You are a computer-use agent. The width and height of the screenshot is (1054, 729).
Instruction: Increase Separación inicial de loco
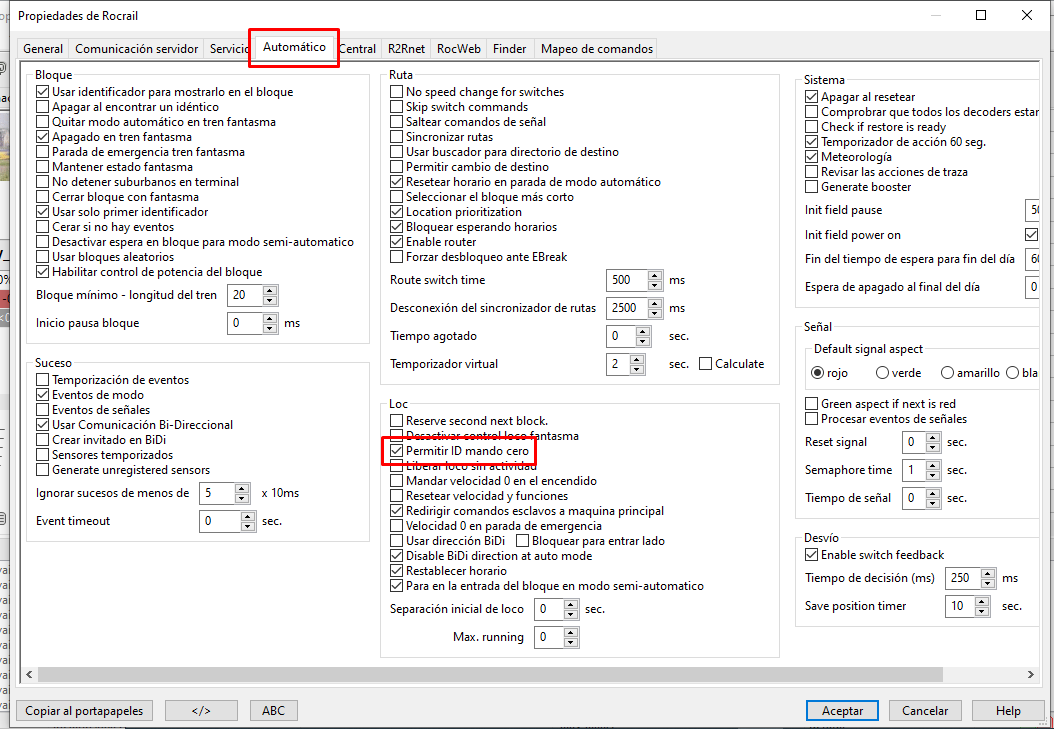coord(571,605)
